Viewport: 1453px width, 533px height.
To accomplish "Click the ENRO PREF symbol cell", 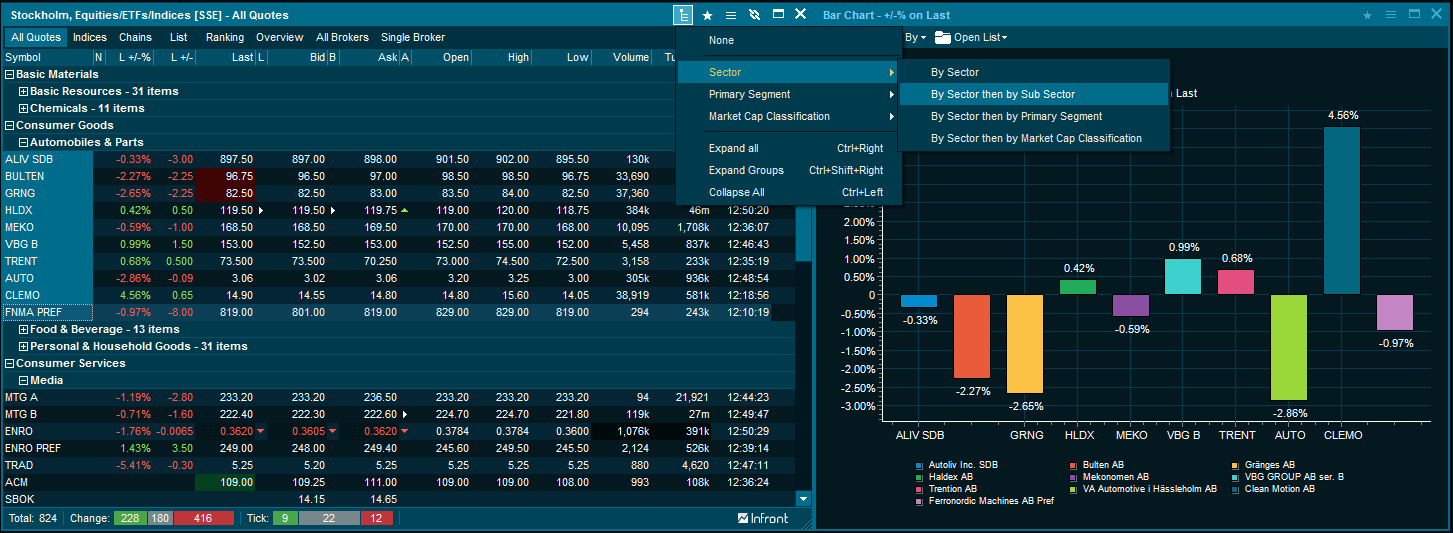I will coord(47,448).
